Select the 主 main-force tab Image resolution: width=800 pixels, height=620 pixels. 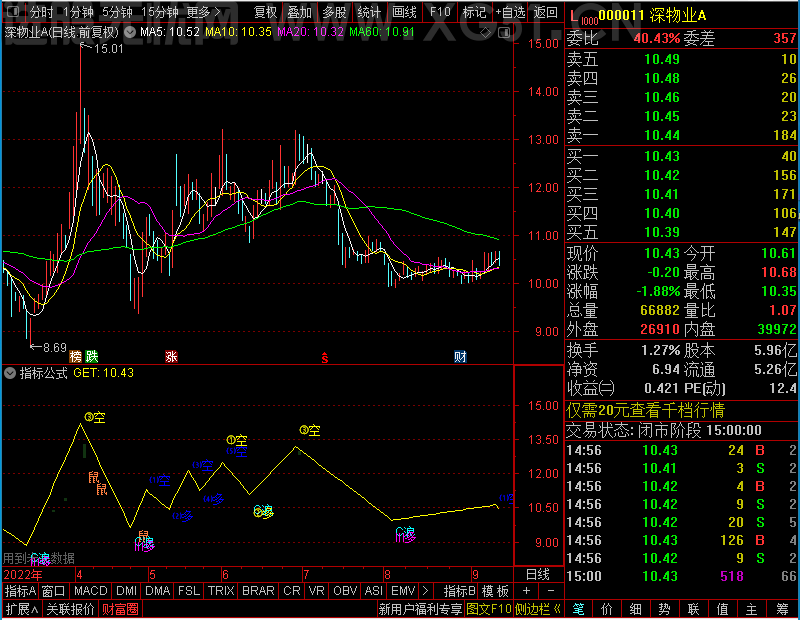coord(752,609)
